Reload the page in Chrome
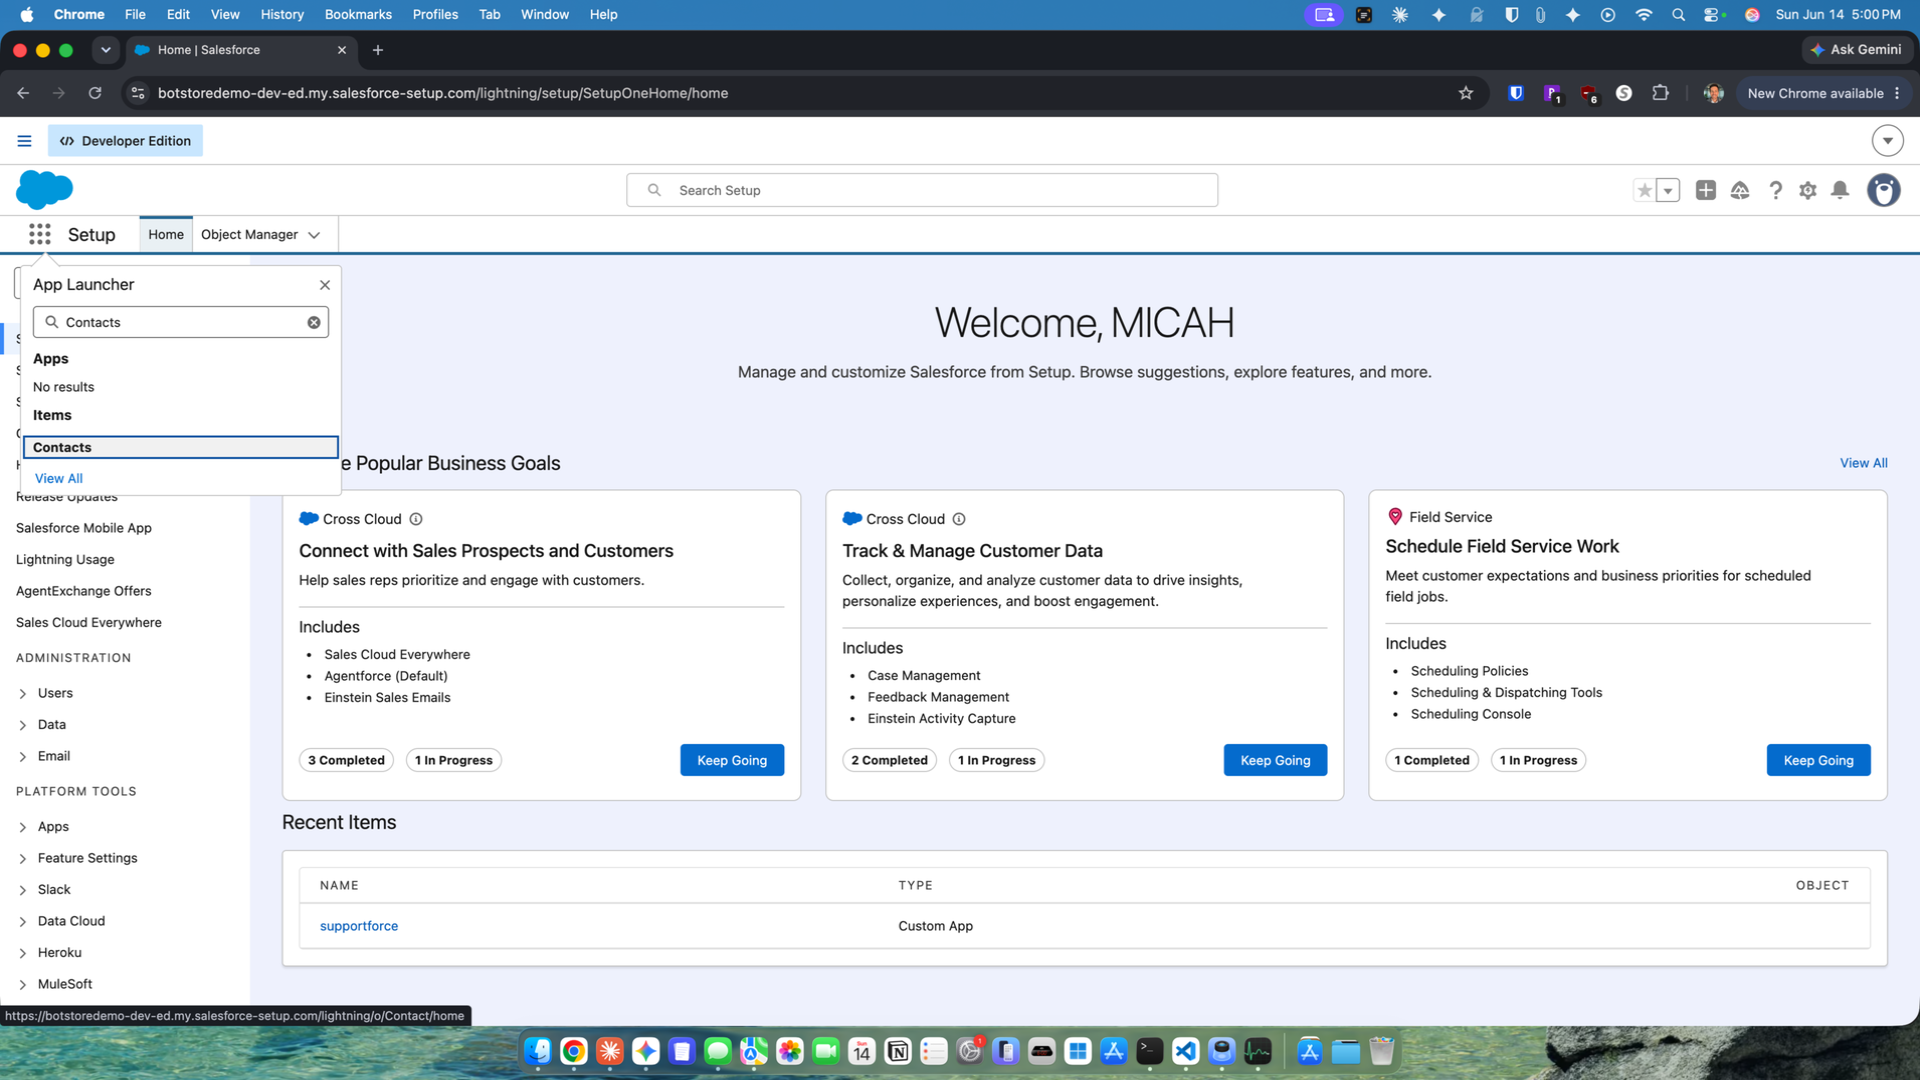1920x1080 pixels. [95, 93]
